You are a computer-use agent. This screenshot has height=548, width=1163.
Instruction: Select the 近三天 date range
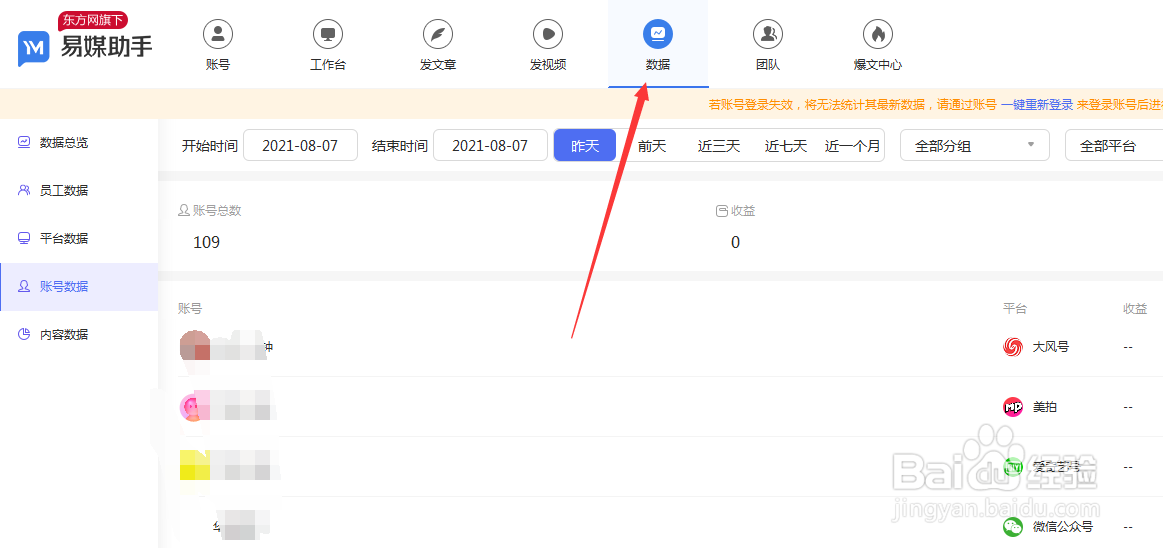[x=719, y=146]
